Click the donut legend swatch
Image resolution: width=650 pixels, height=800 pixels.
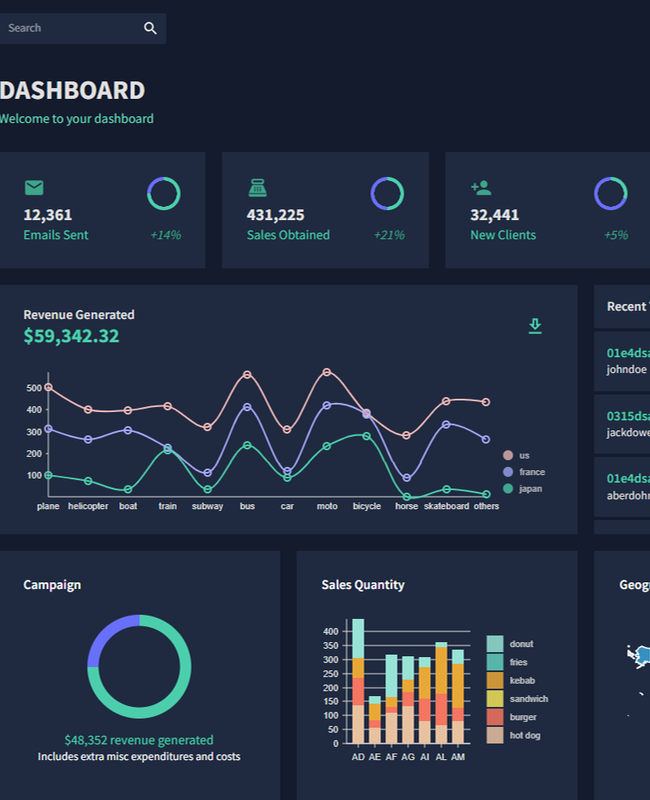(x=495, y=644)
